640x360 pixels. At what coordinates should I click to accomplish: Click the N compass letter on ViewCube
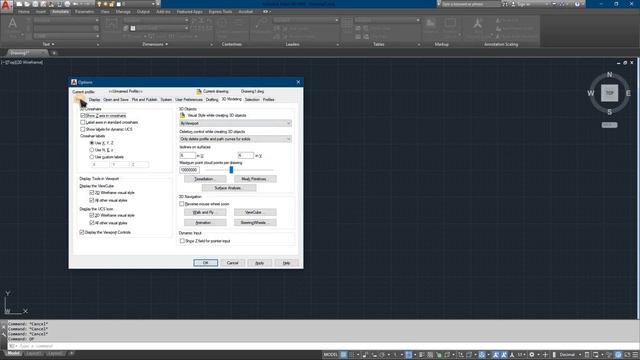click(609, 75)
